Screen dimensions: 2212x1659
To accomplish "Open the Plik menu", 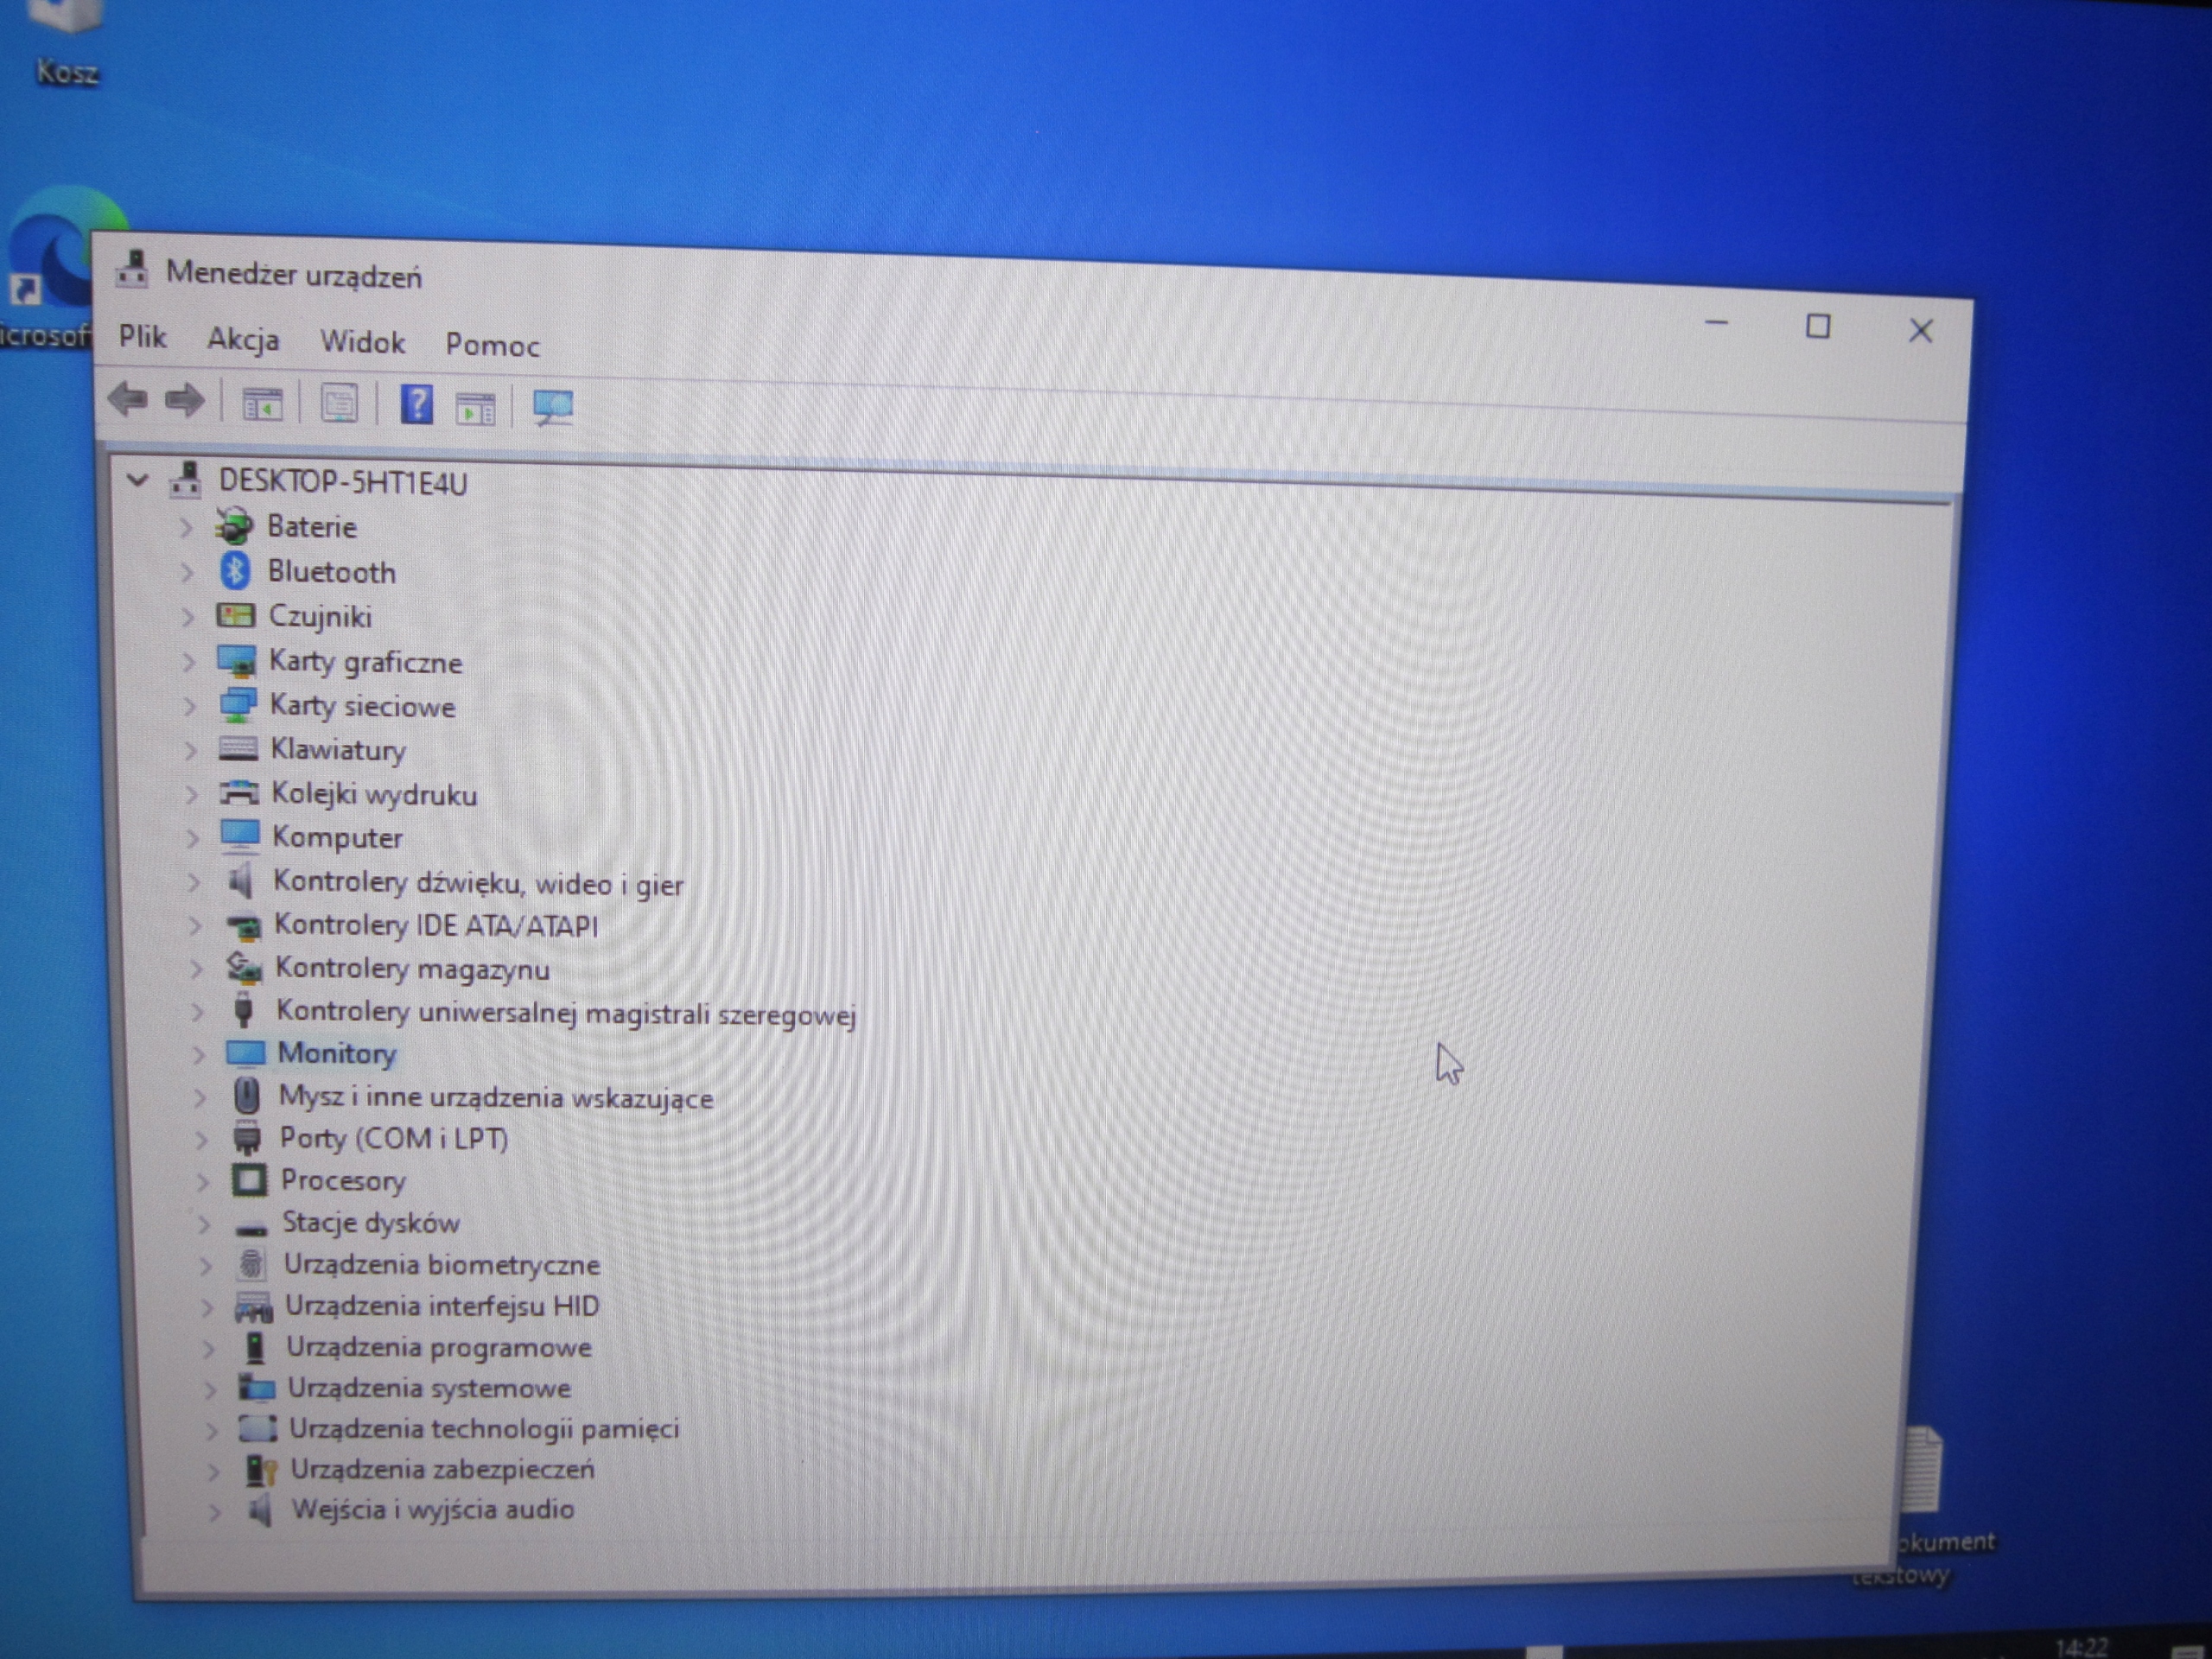I will 142,336.
